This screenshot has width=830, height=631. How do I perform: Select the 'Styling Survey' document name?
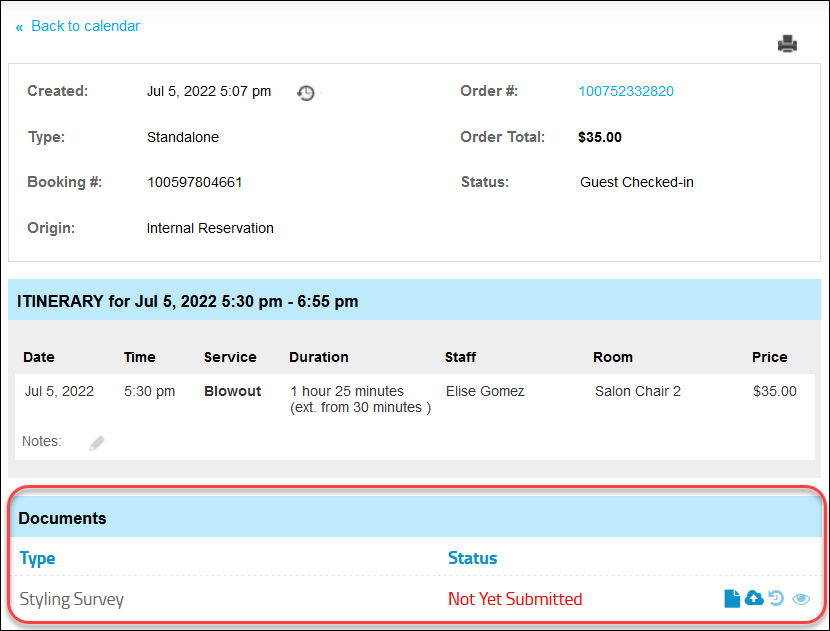pyautogui.click(x=71, y=599)
